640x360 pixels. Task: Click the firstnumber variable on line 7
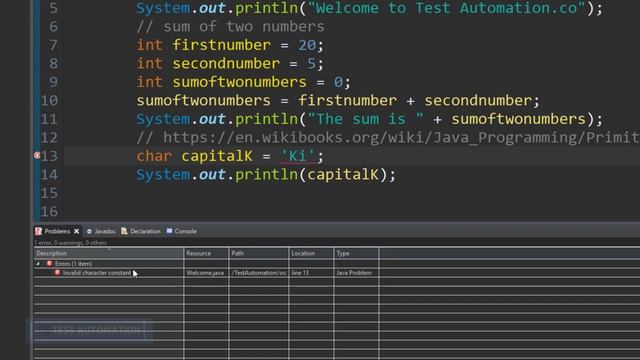(x=222, y=45)
